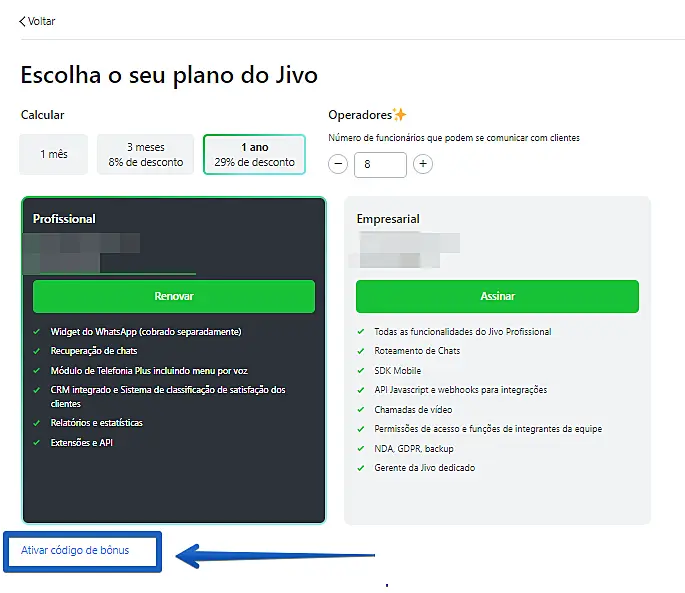
Task: Click checkmark next to SDK Mobile
Action: (361, 370)
